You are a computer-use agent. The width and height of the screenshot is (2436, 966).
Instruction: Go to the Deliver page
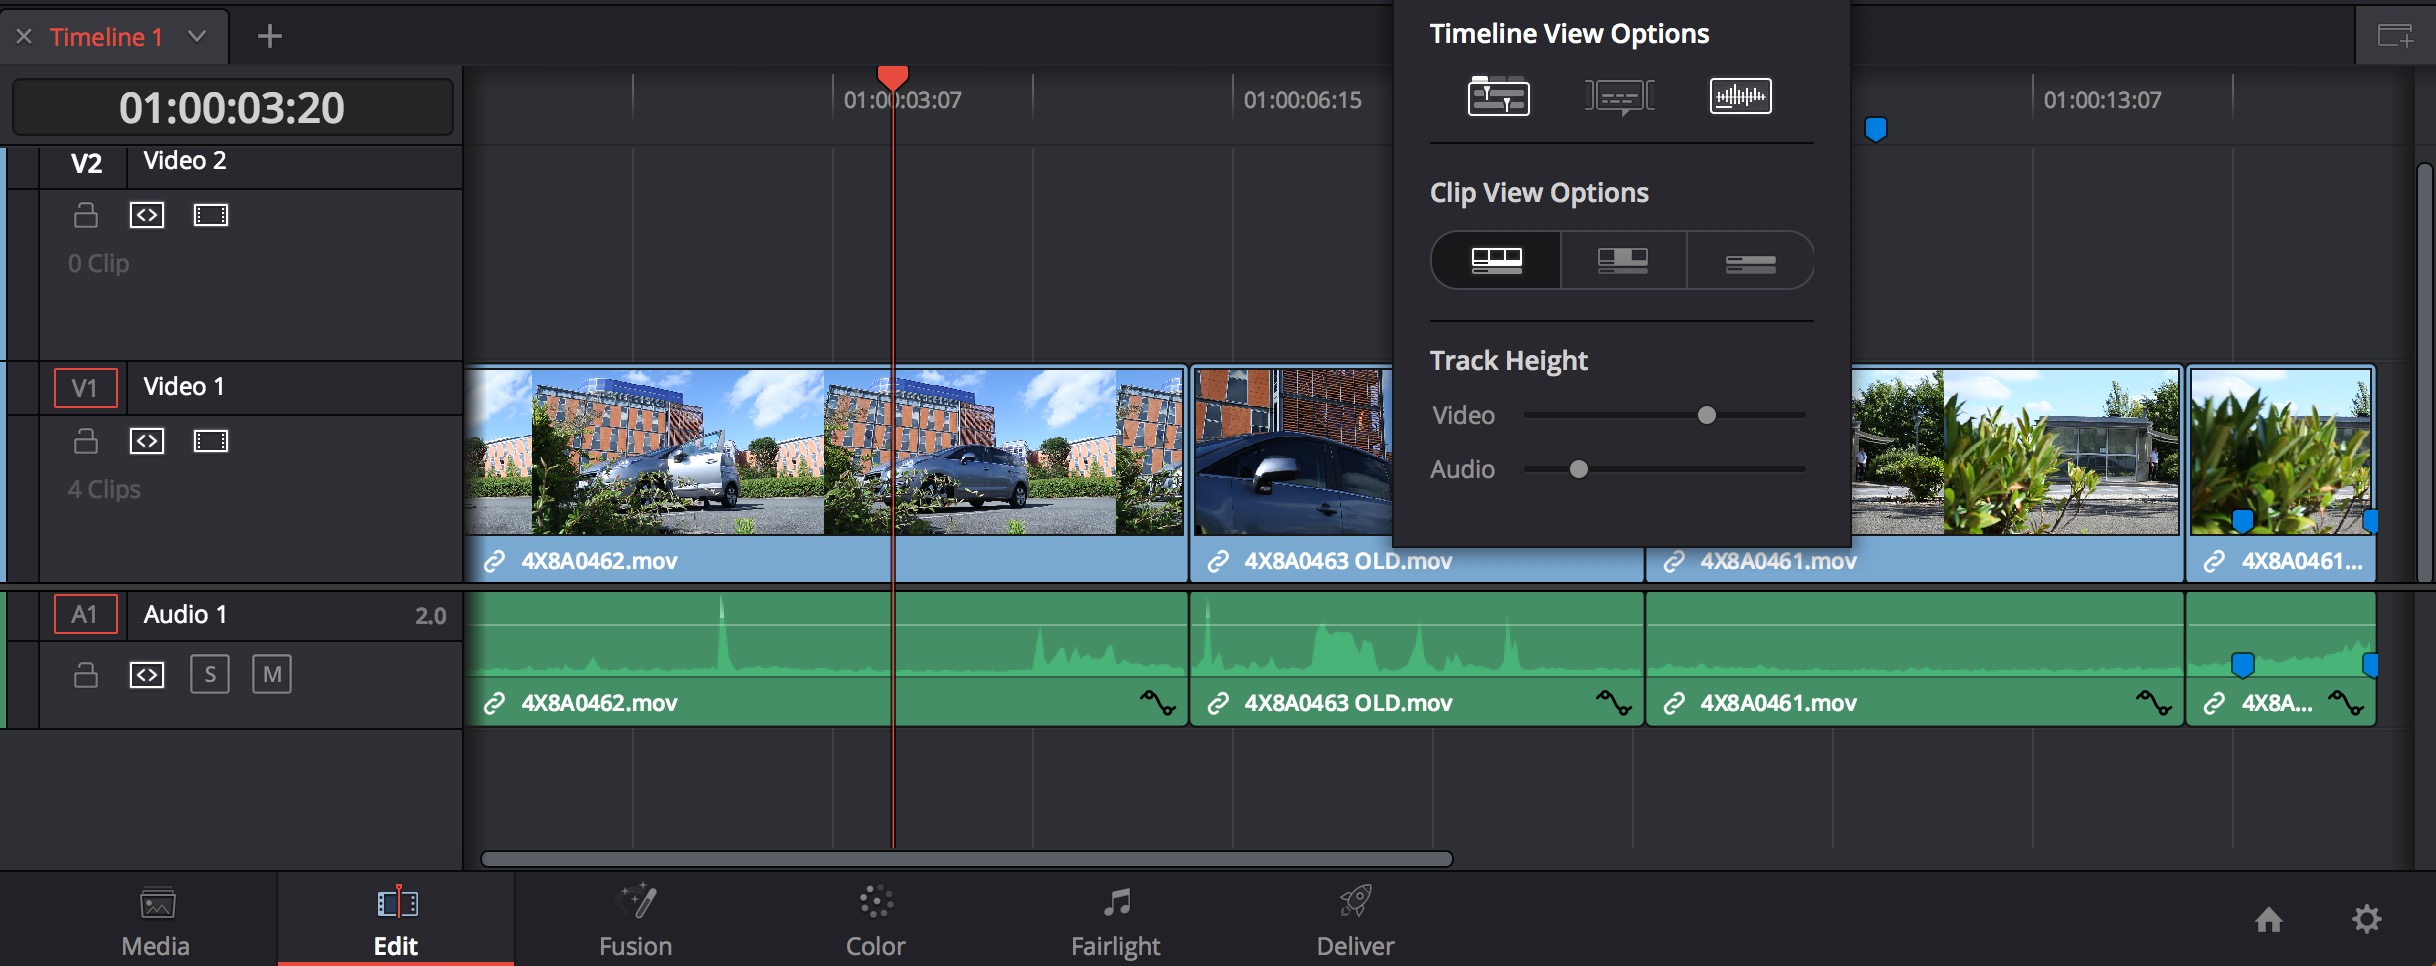click(1355, 920)
